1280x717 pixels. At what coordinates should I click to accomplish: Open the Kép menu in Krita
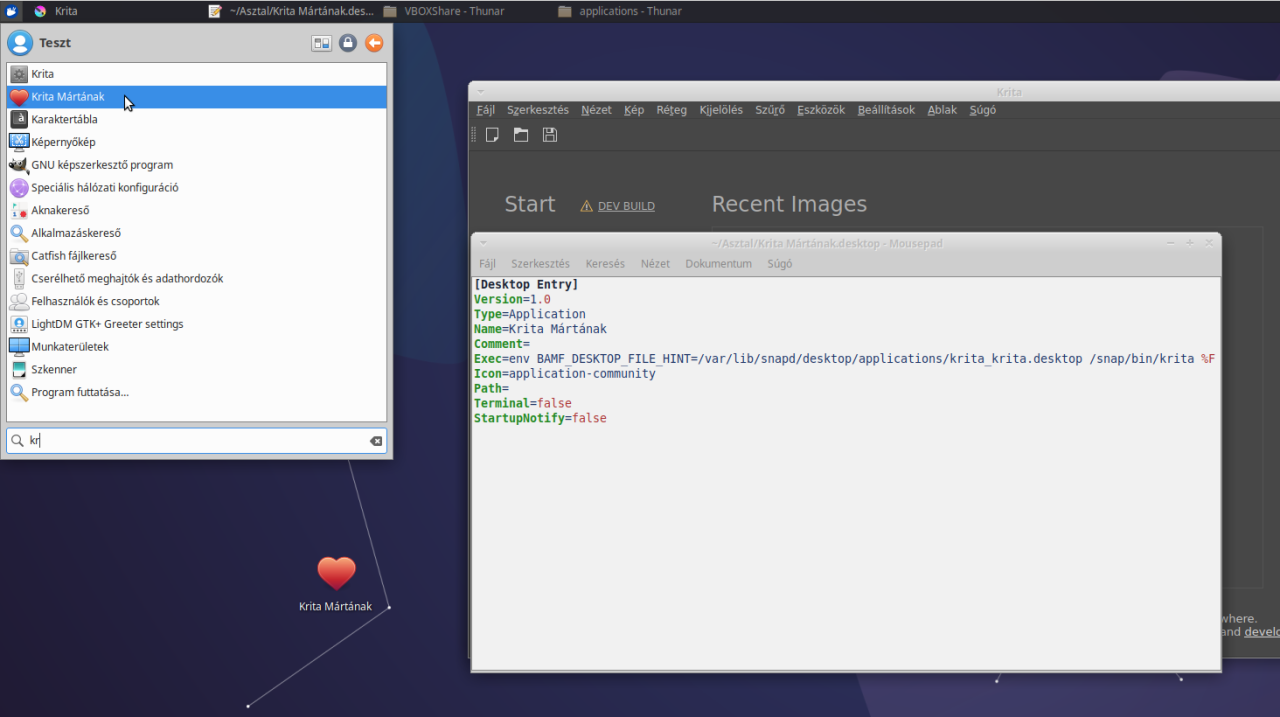634,110
